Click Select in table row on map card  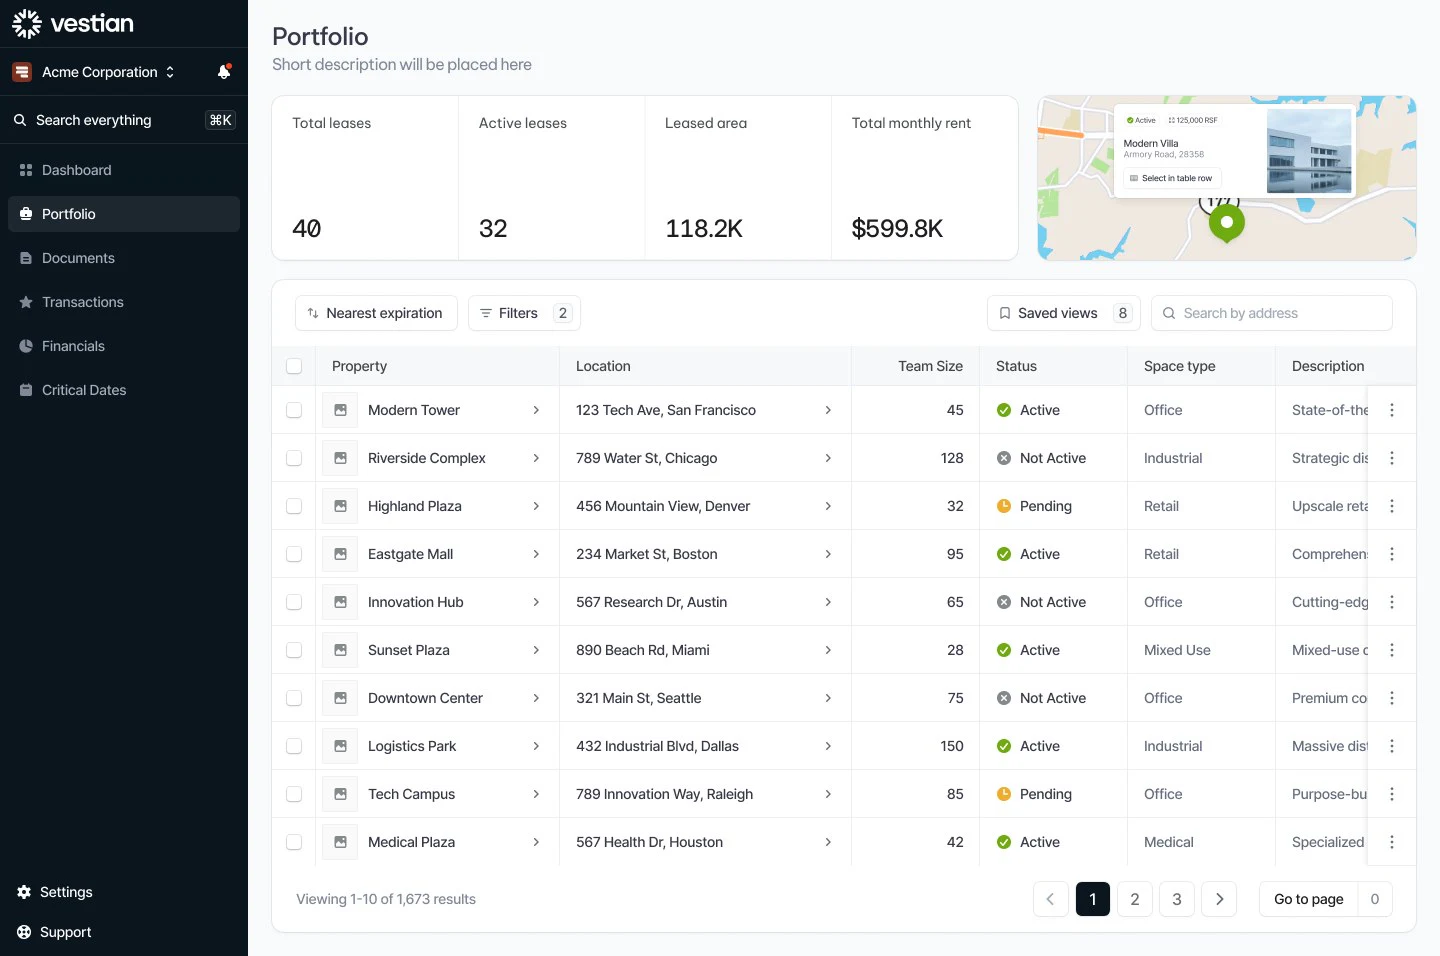(1171, 178)
